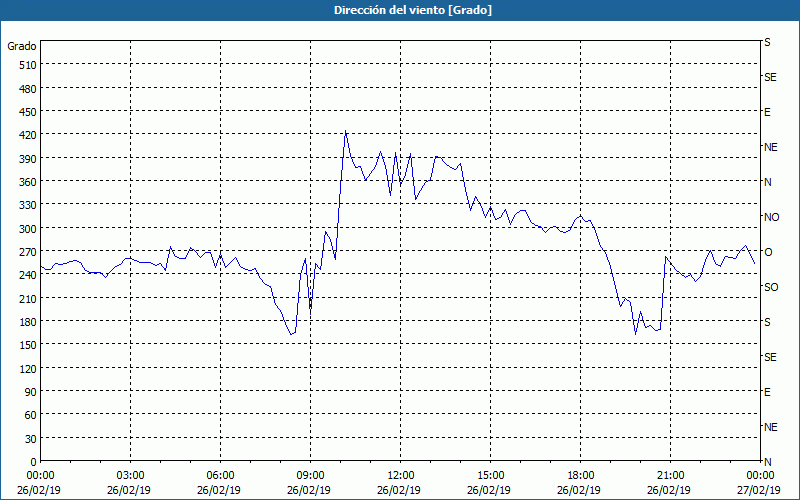Select the 'N' compass label at 360 level
The image size is (800, 500).
767,182
